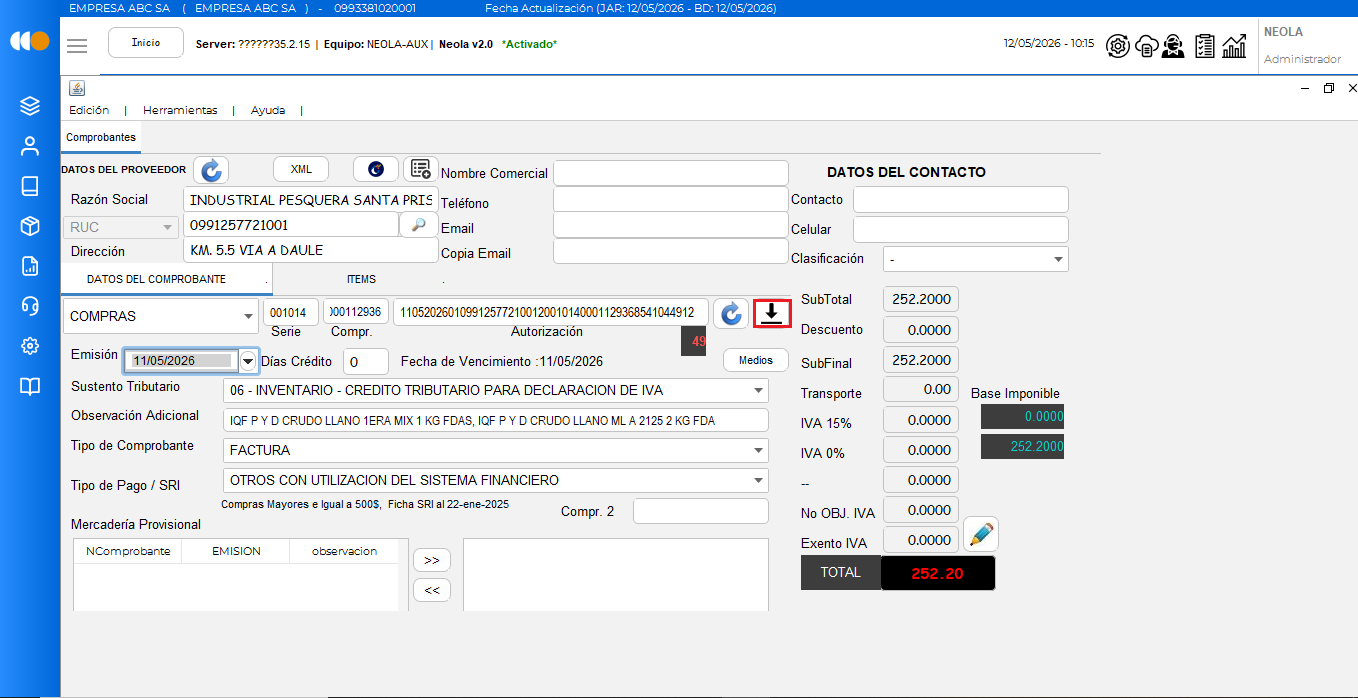
Task: Click the refresh icon next to authorization number
Action: pyautogui.click(x=731, y=313)
